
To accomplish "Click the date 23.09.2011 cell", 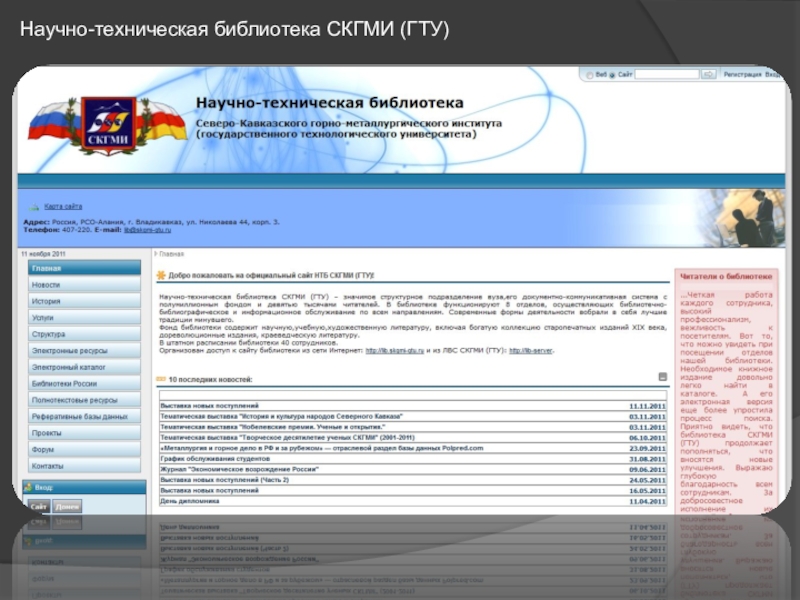I will click(x=647, y=448).
